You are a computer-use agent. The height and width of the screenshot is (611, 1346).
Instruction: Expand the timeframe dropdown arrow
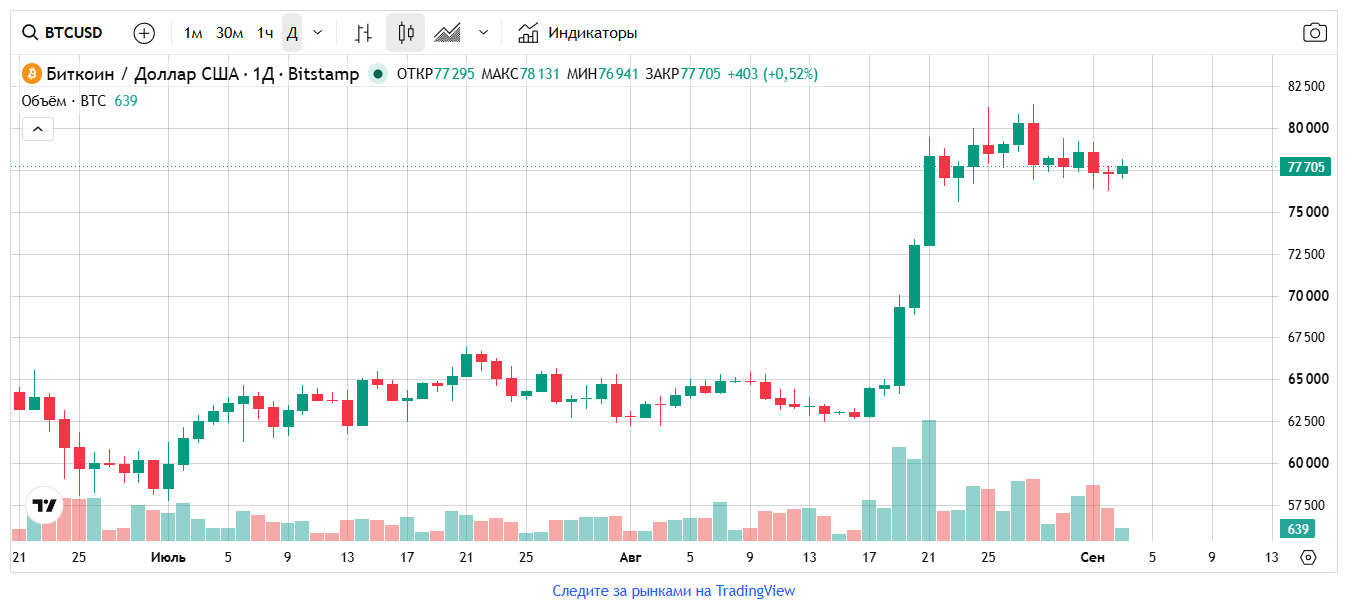[318, 33]
